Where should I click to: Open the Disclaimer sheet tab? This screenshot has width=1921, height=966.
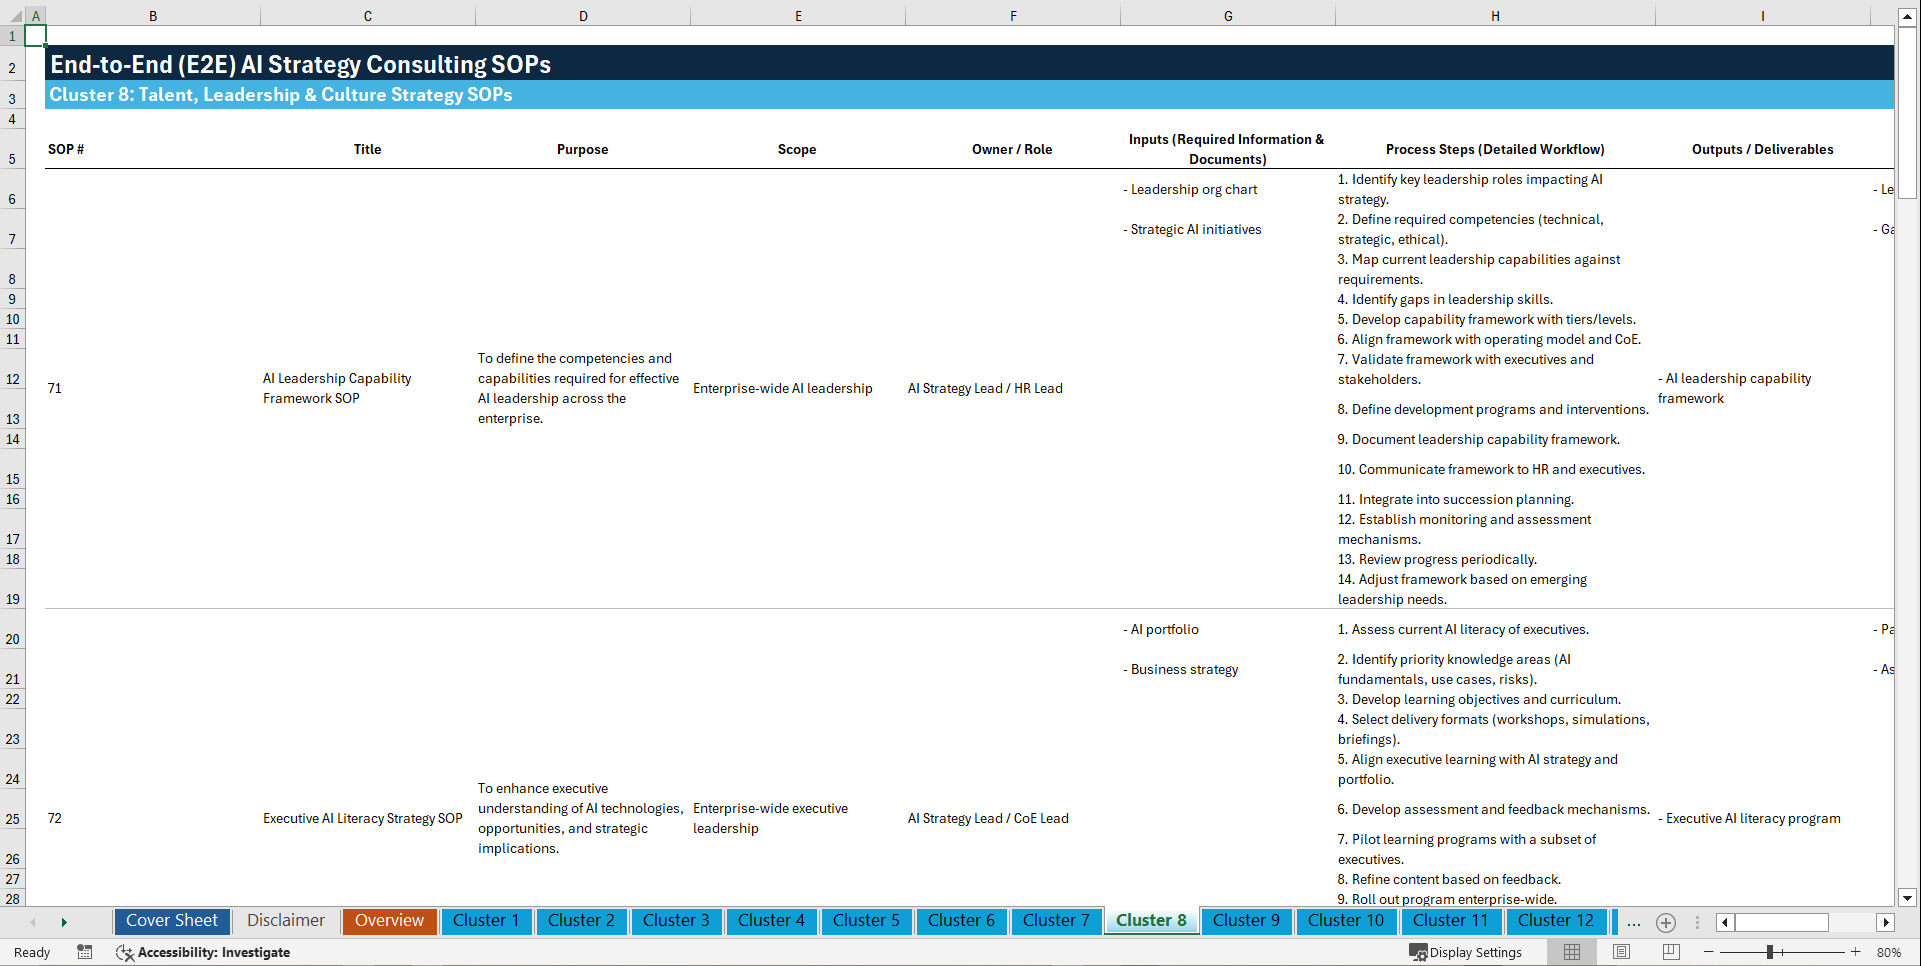(x=285, y=921)
